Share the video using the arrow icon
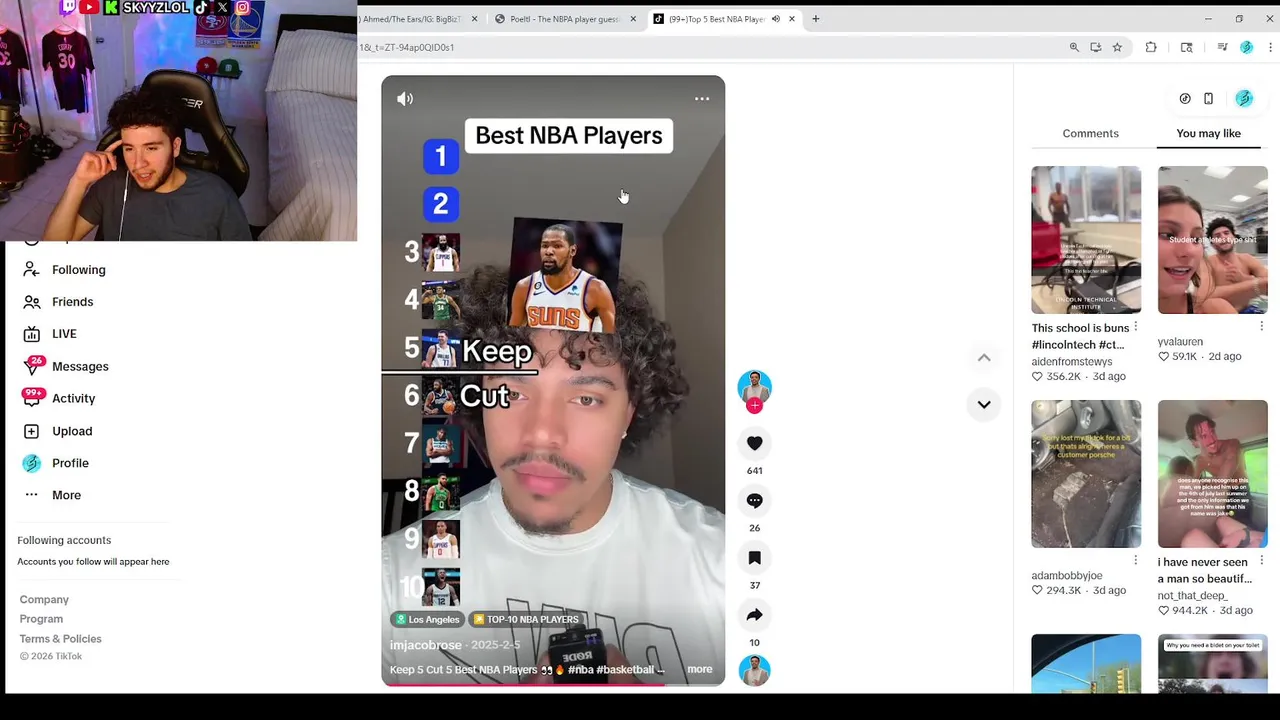The image size is (1280, 720). tap(755, 615)
